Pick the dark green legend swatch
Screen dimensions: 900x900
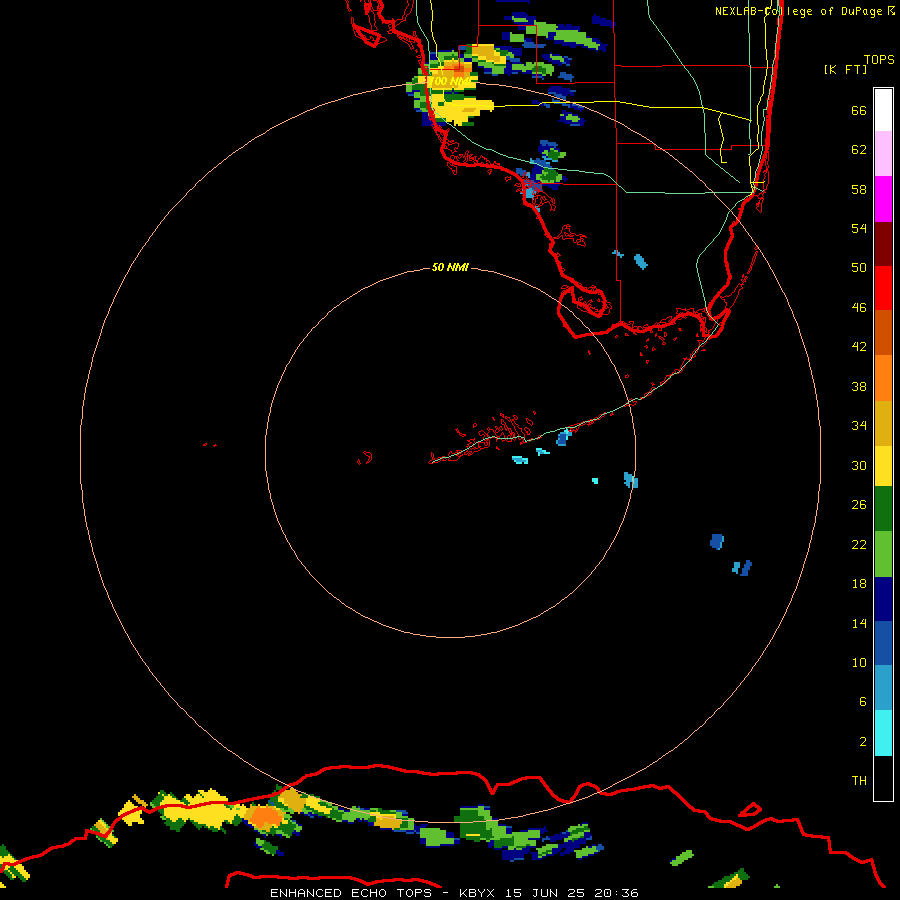[883, 509]
